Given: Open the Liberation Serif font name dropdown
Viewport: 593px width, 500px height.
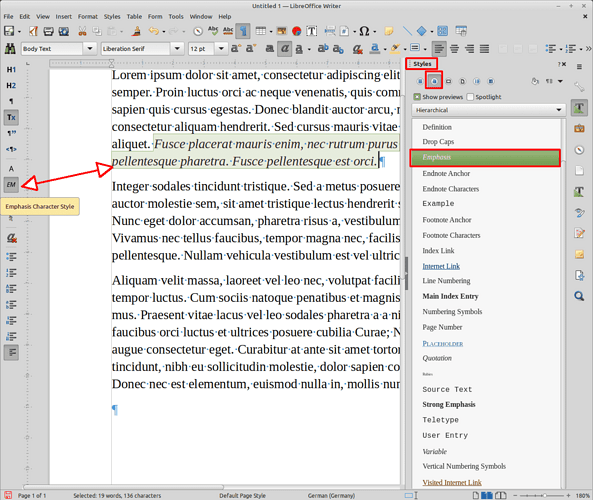Looking at the screenshot, I should coord(177,49).
